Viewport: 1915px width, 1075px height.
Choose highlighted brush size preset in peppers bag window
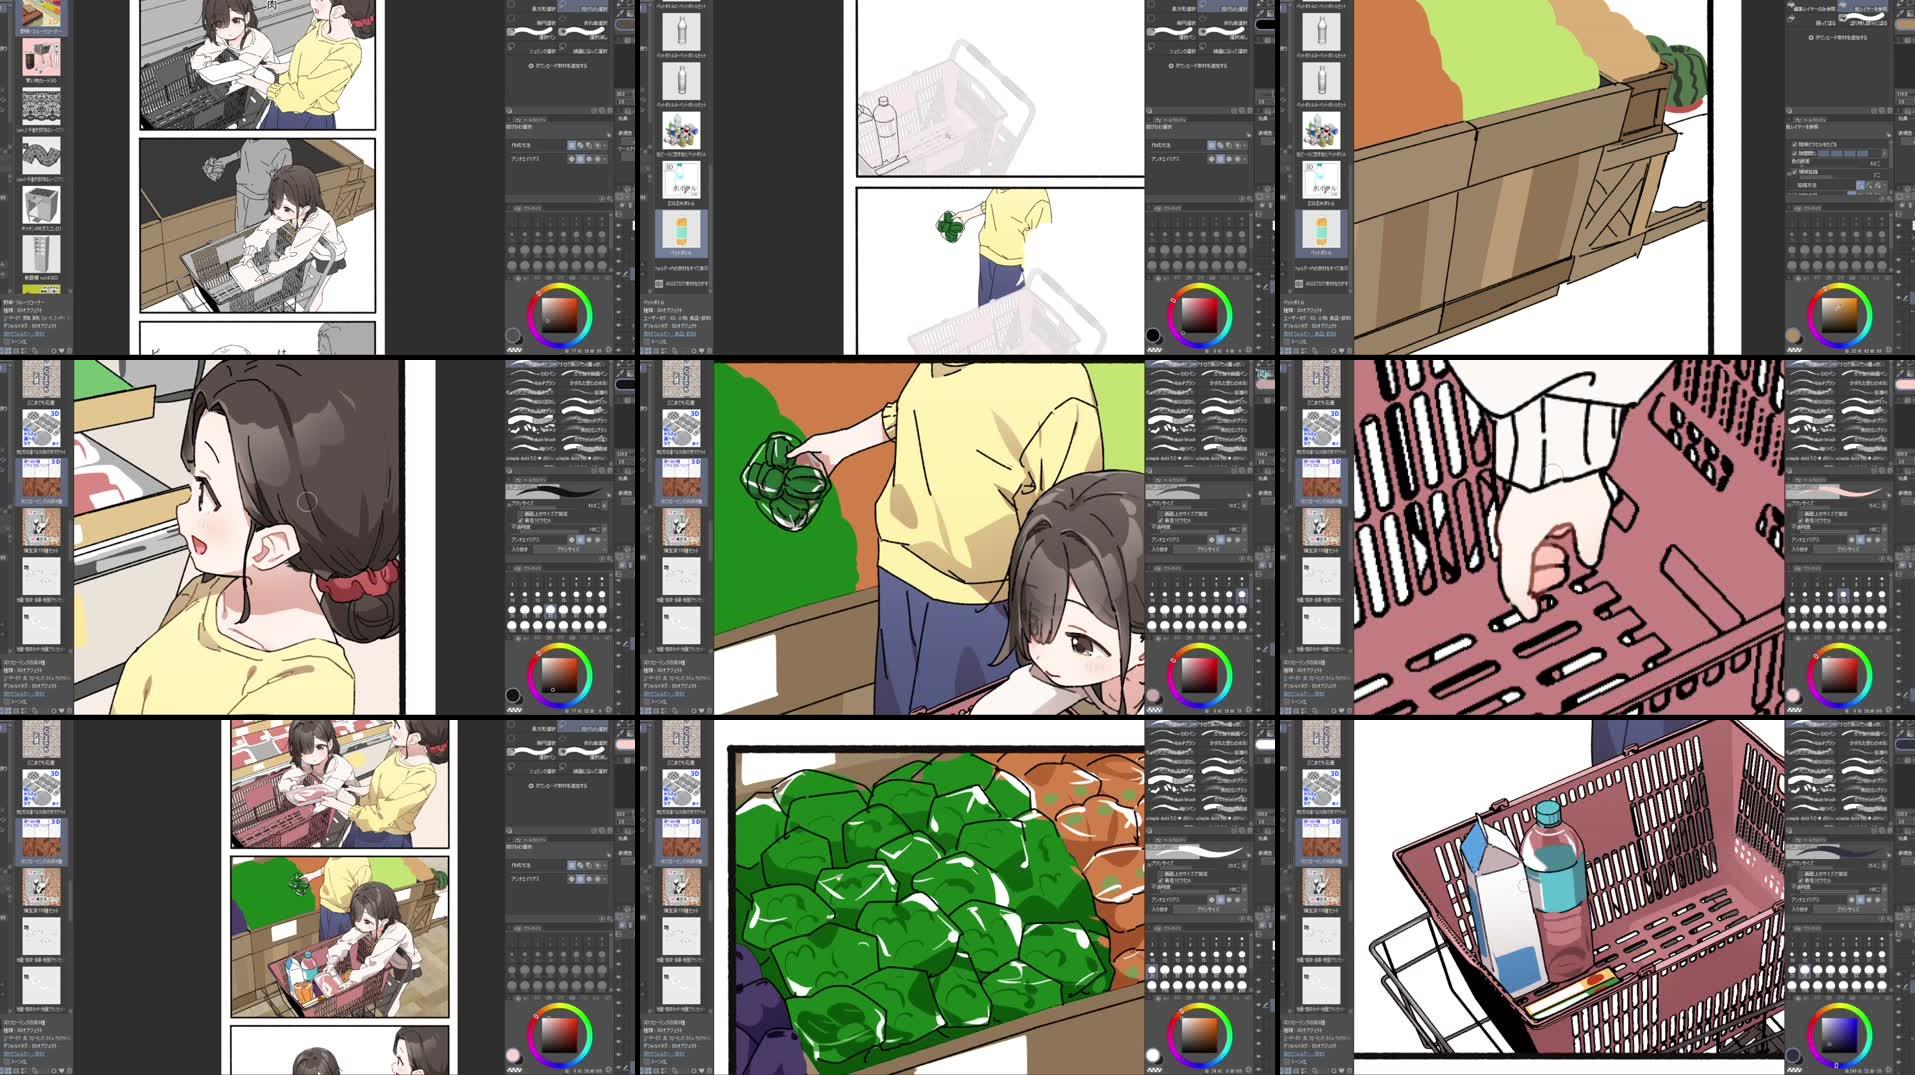click(1242, 595)
